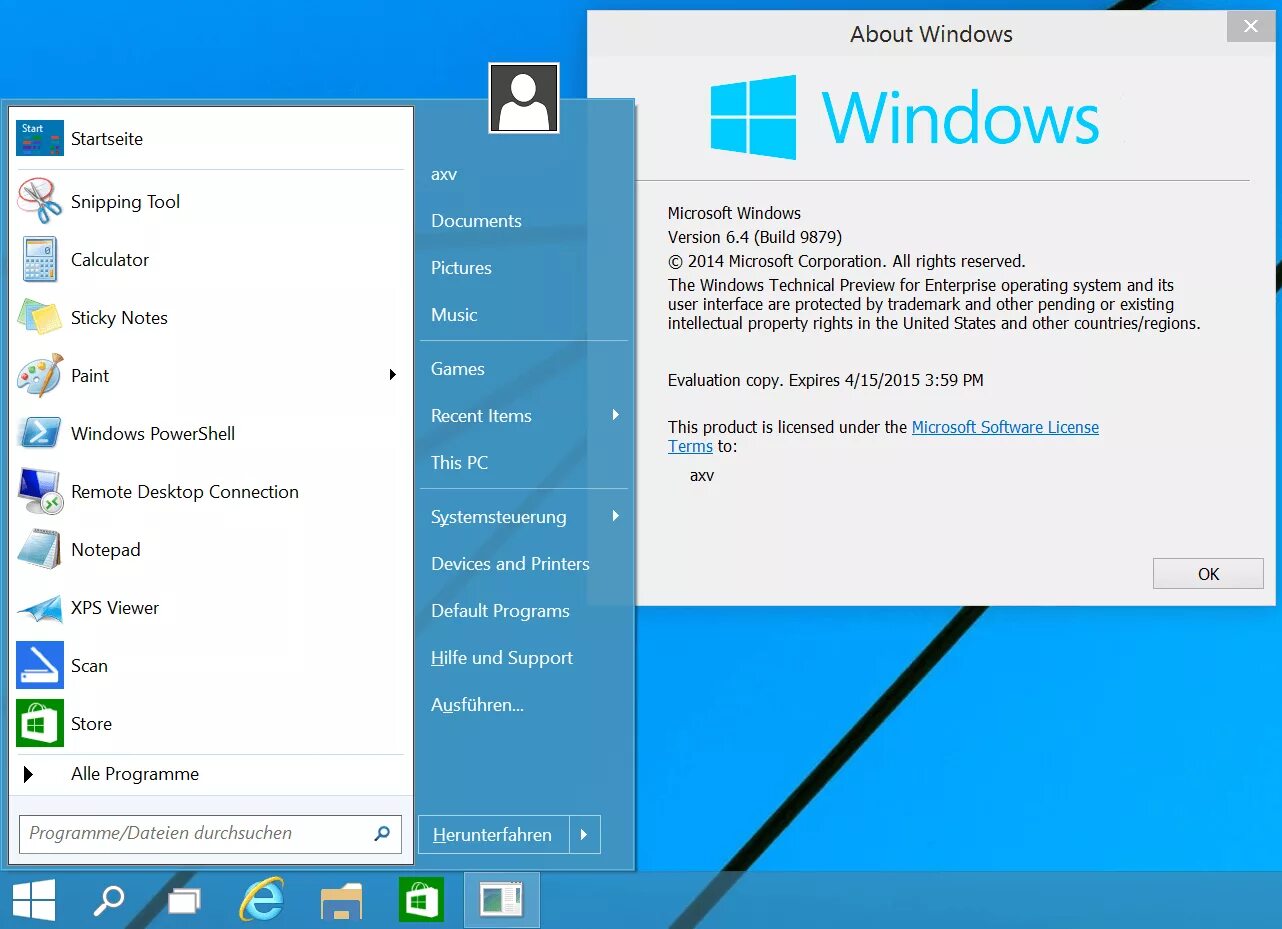This screenshot has width=1282, height=929.
Task: Open the Store from the Start menu
Action: tap(92, 723)
